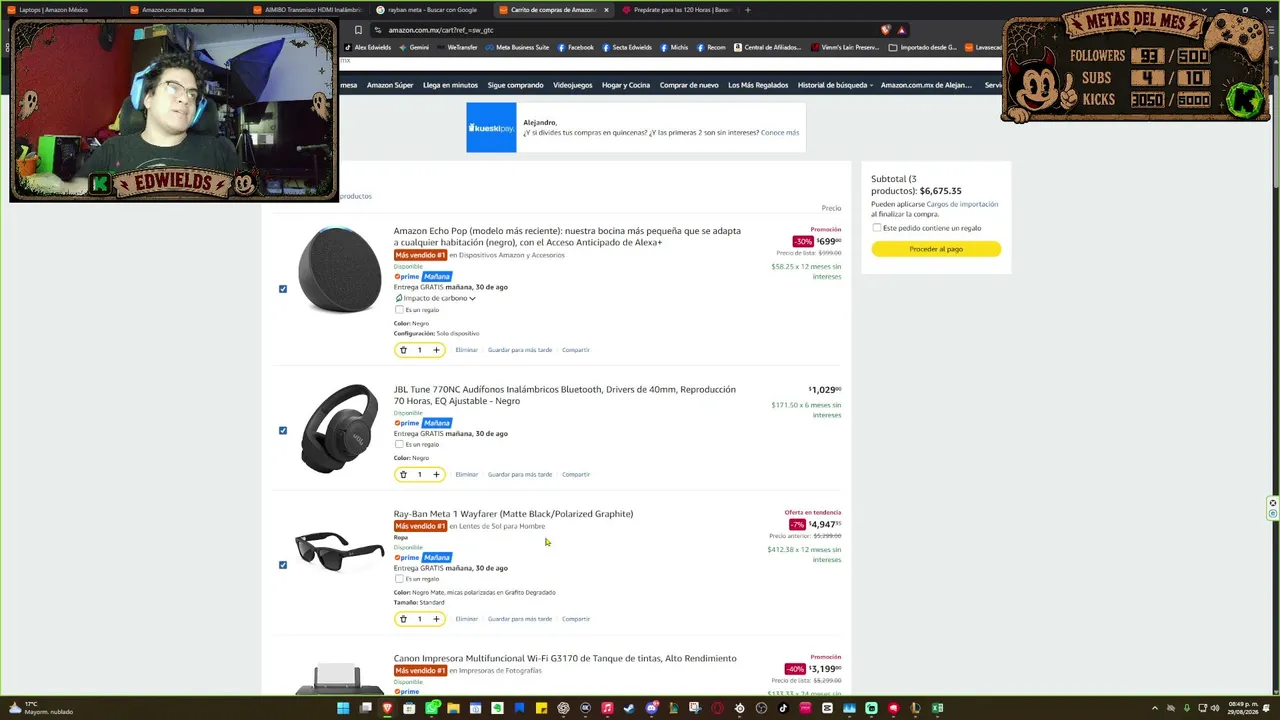
Task: Add one more JBL Tune 770NC headphone
Action: [436, 474]
